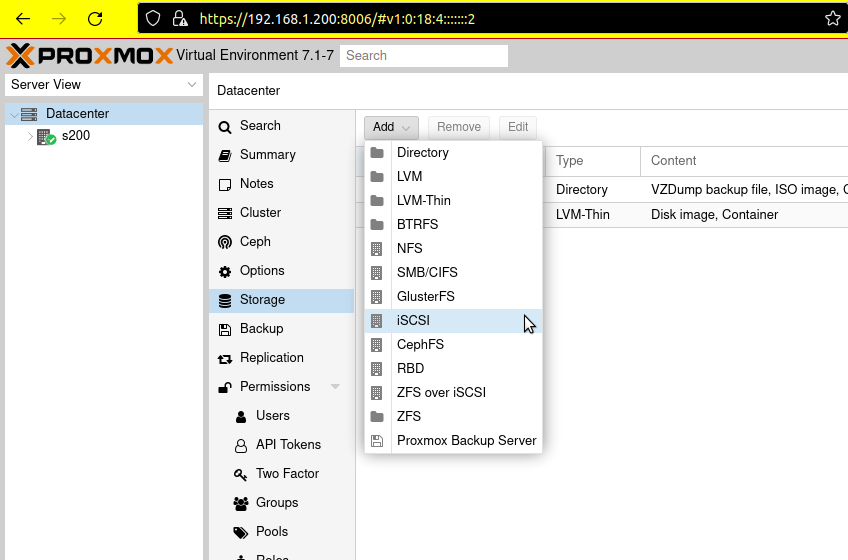Click the Permissions unlock icon
Viewport: 848px width, 560px height.
[x=224, y=387]
